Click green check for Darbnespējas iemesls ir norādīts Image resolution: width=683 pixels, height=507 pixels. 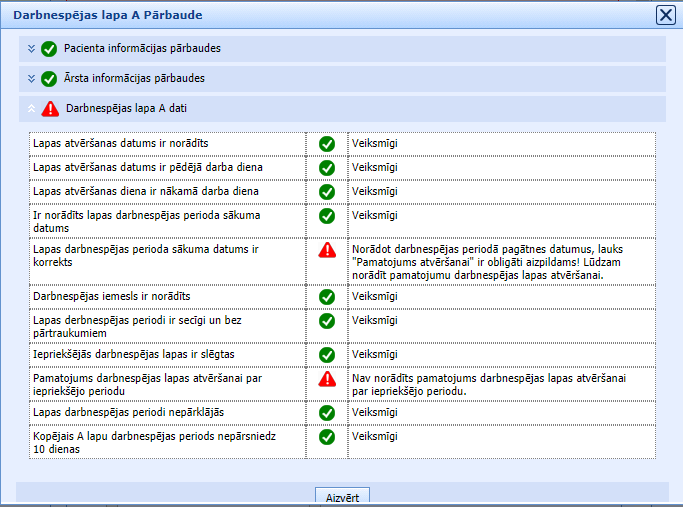(x=326, y=297)
